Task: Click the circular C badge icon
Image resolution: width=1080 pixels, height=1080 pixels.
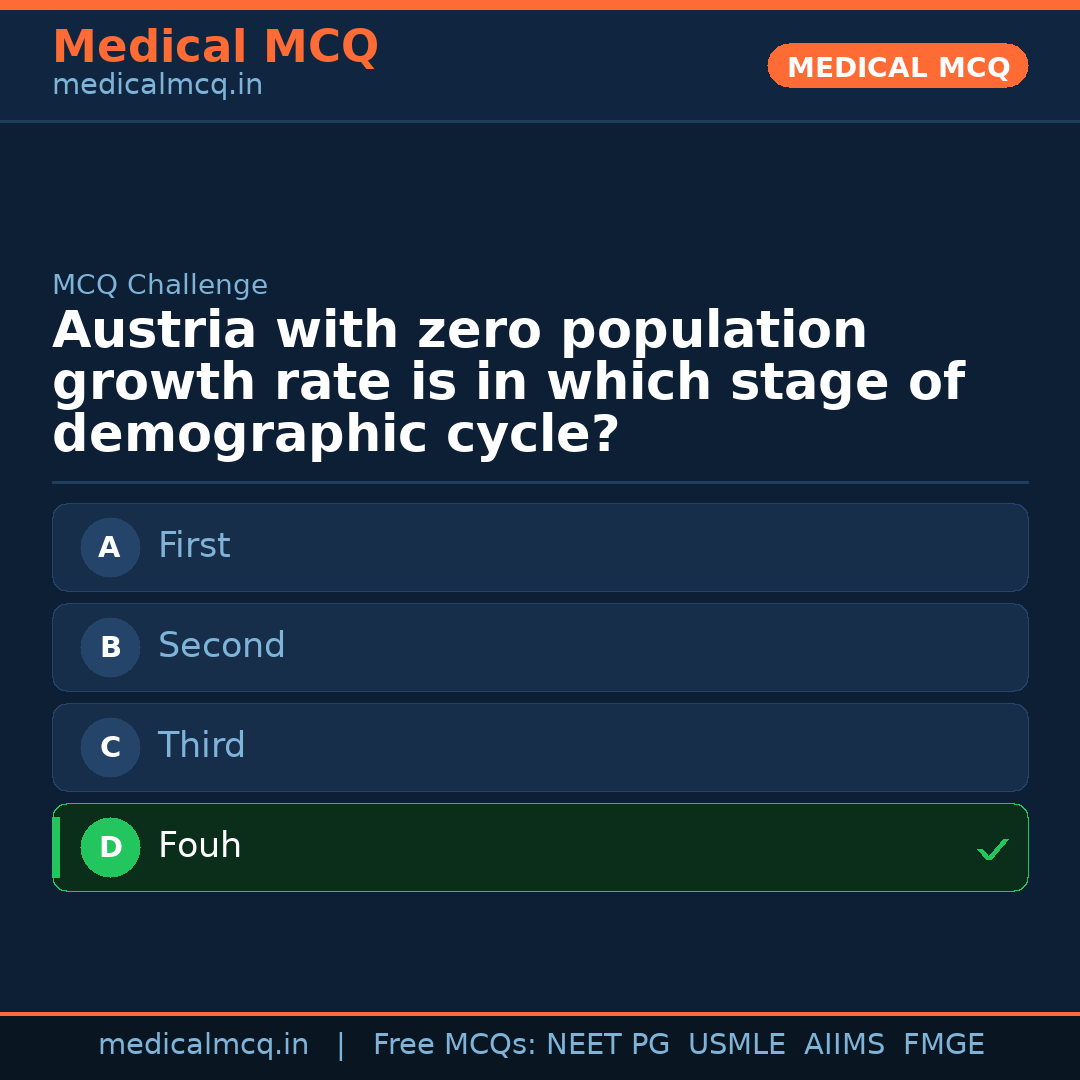Action: tap(110, 747)
